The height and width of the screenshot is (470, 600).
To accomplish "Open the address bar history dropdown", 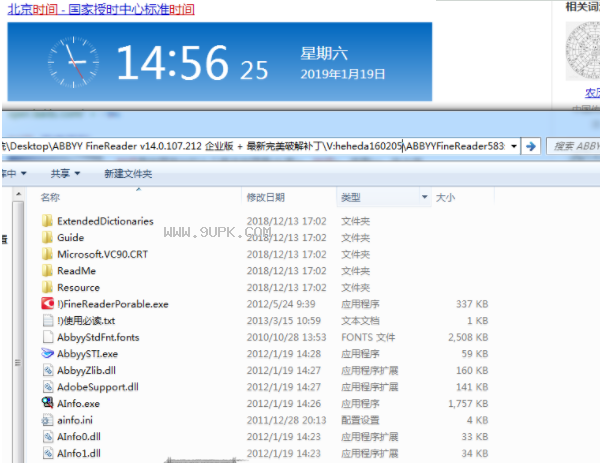I will (x=514, y=146).
